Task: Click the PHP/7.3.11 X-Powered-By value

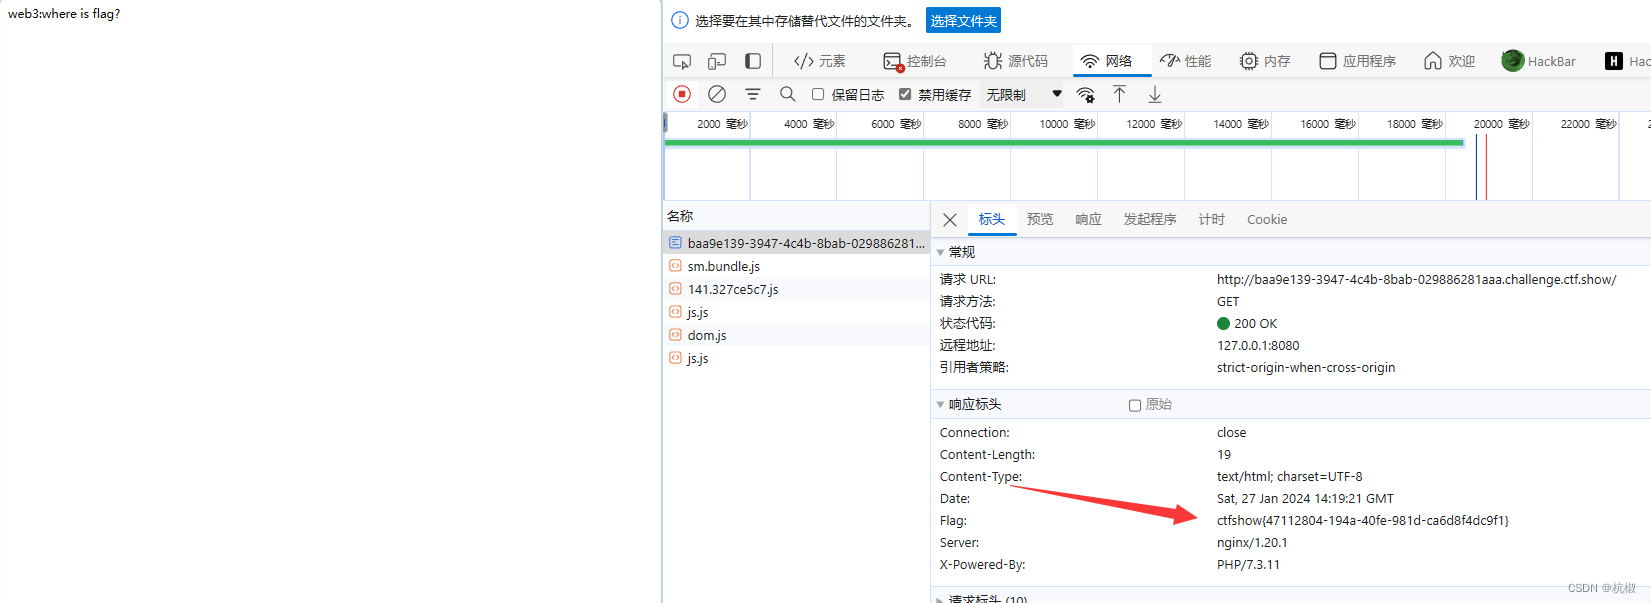Action: tap(1248, 564)
